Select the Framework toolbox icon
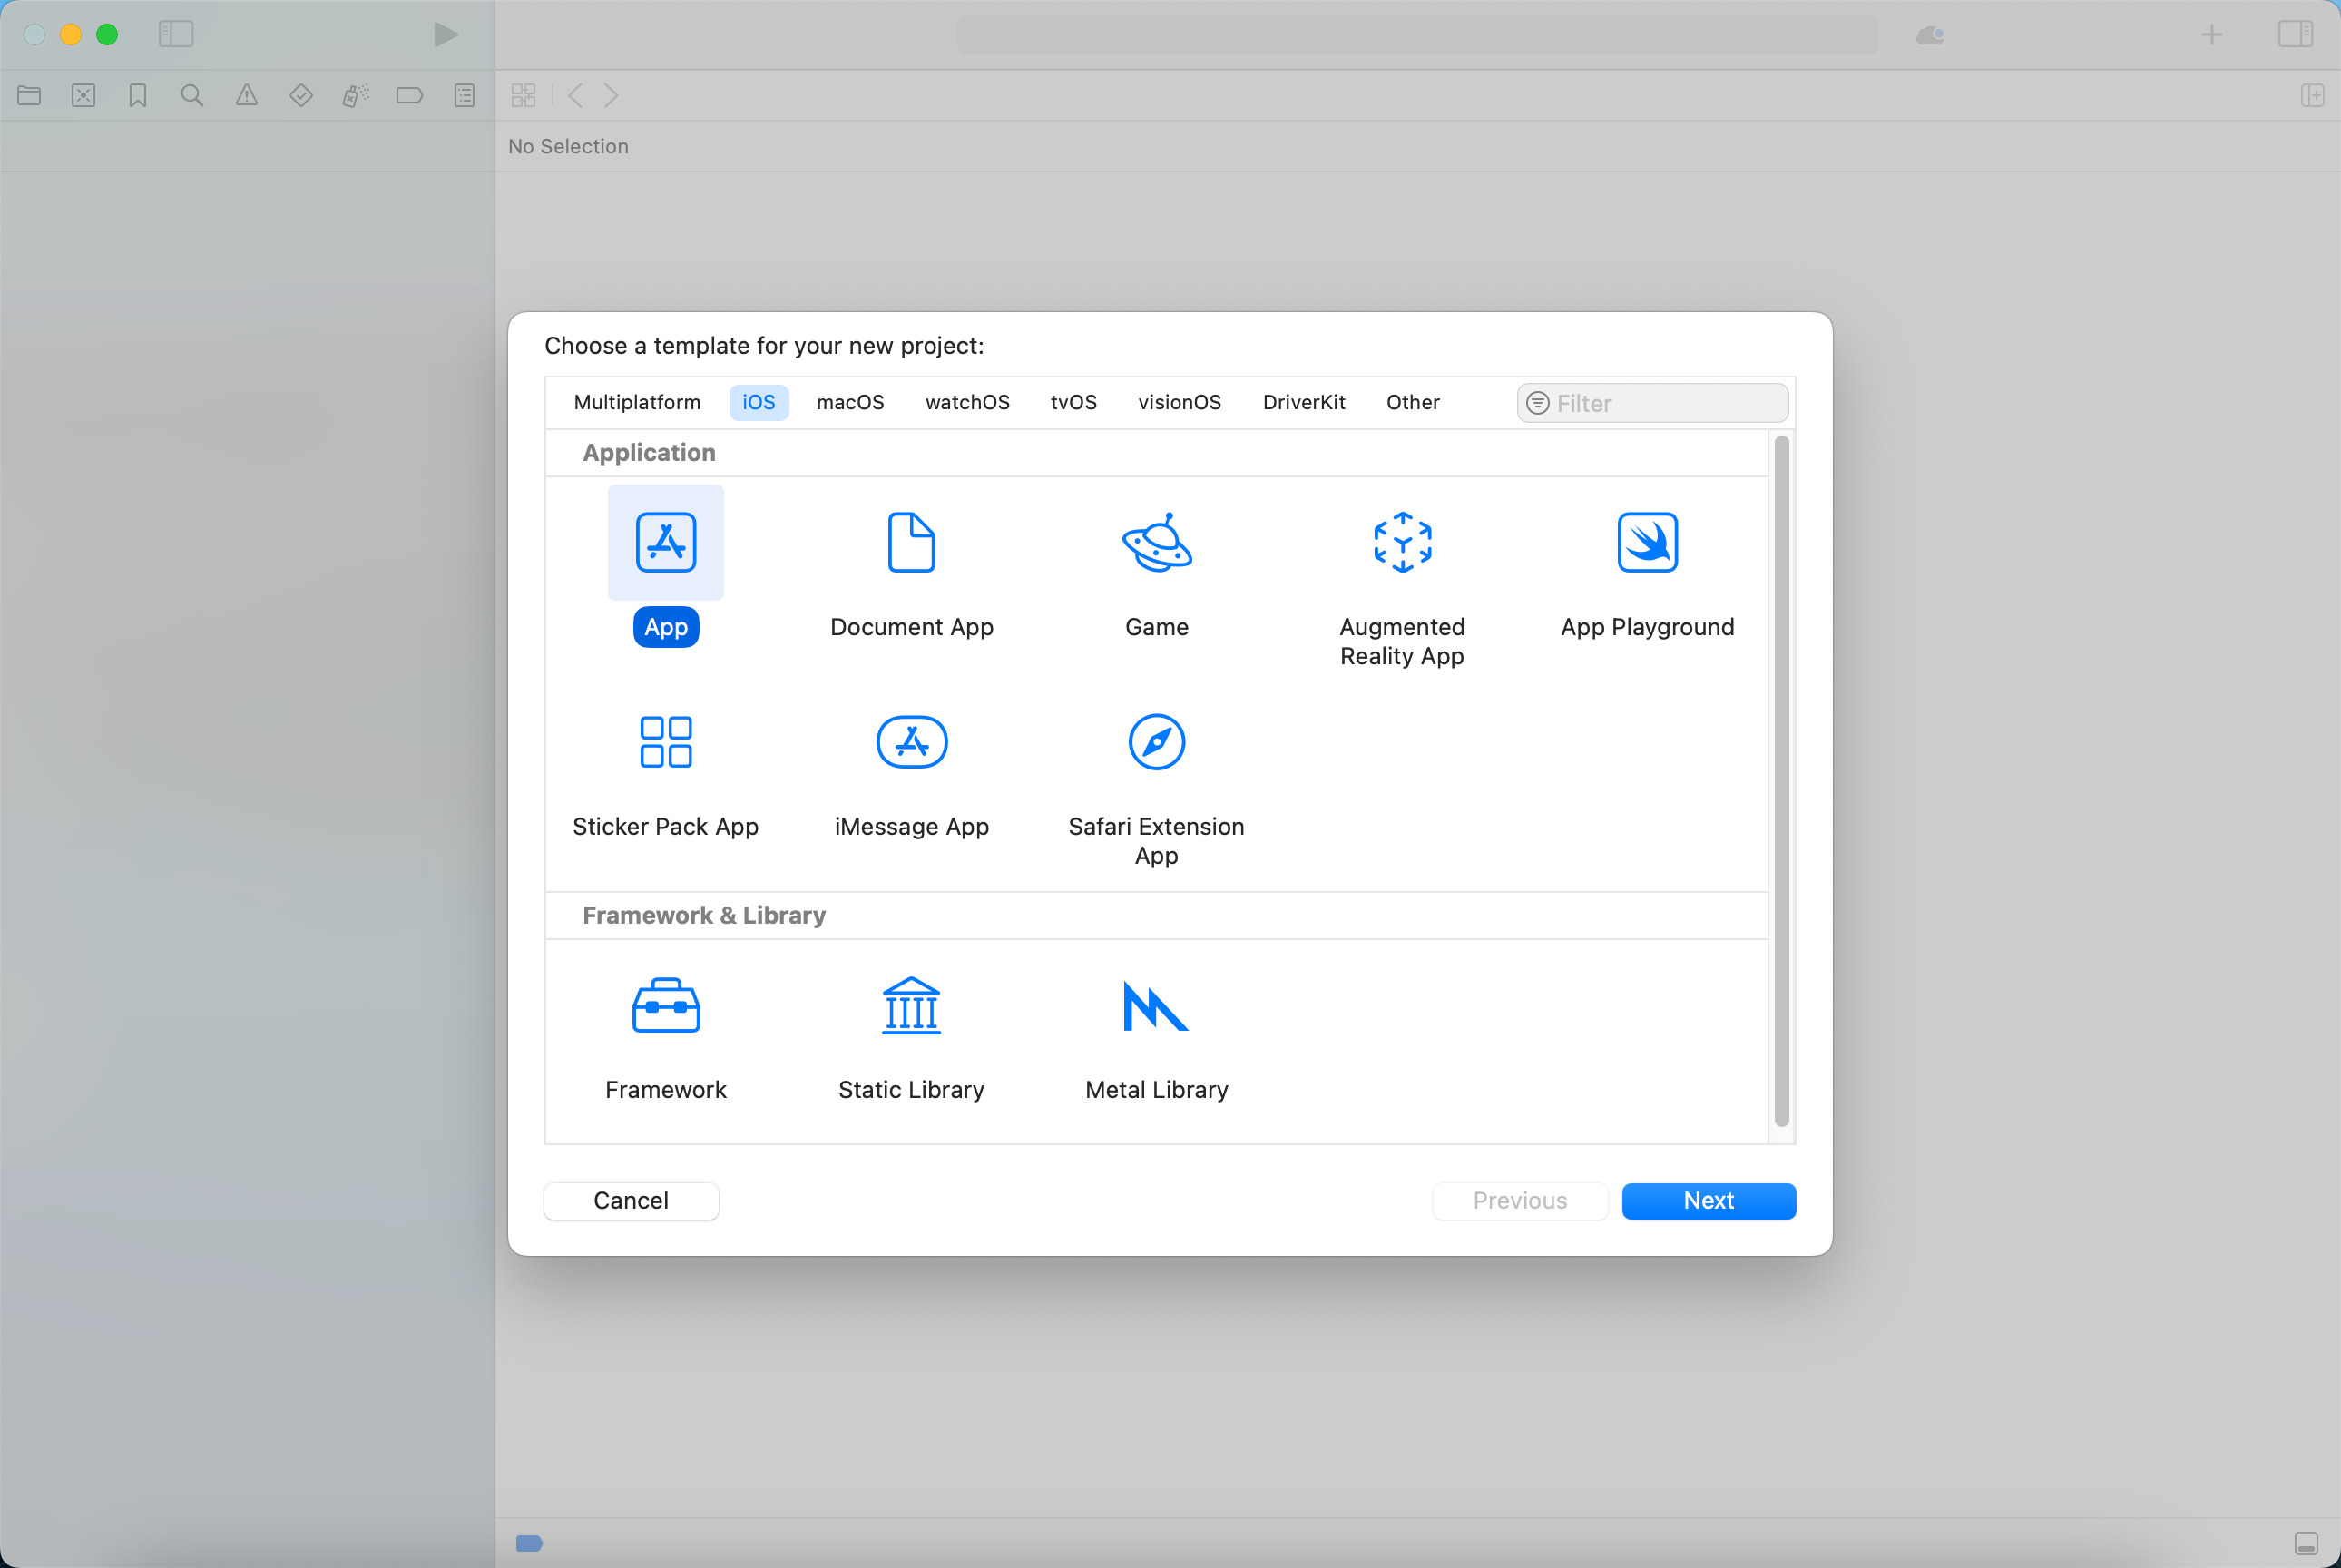Screen dimensions: 2341x1568 665,1006
